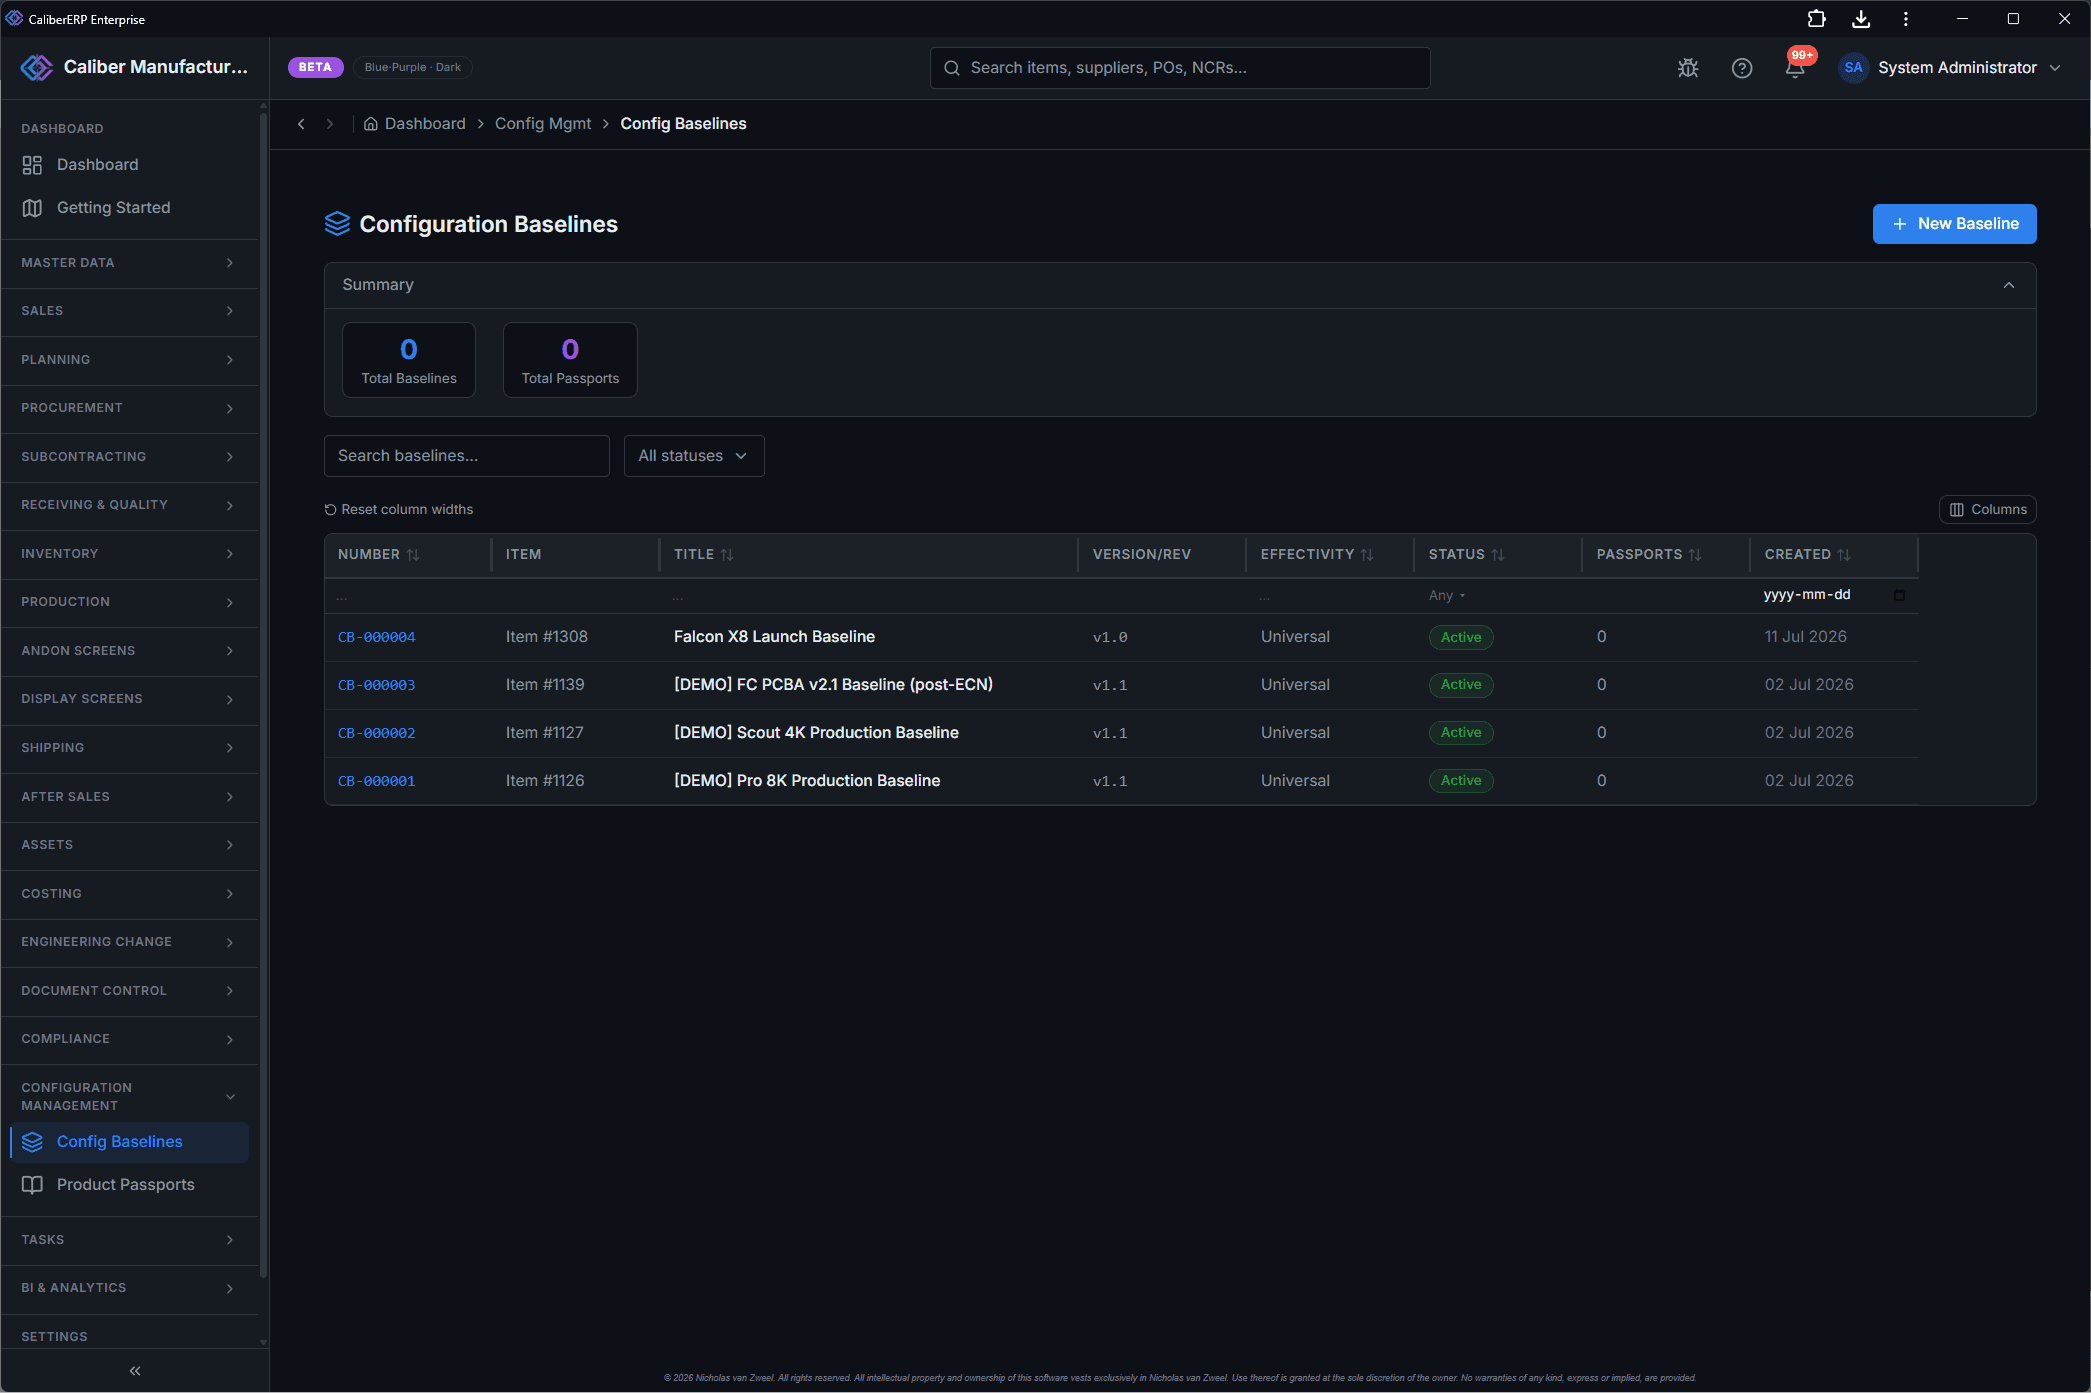2091x1393 pixels.
Task: Open the Any status filter dropdown
Action: pos(1447,596)
